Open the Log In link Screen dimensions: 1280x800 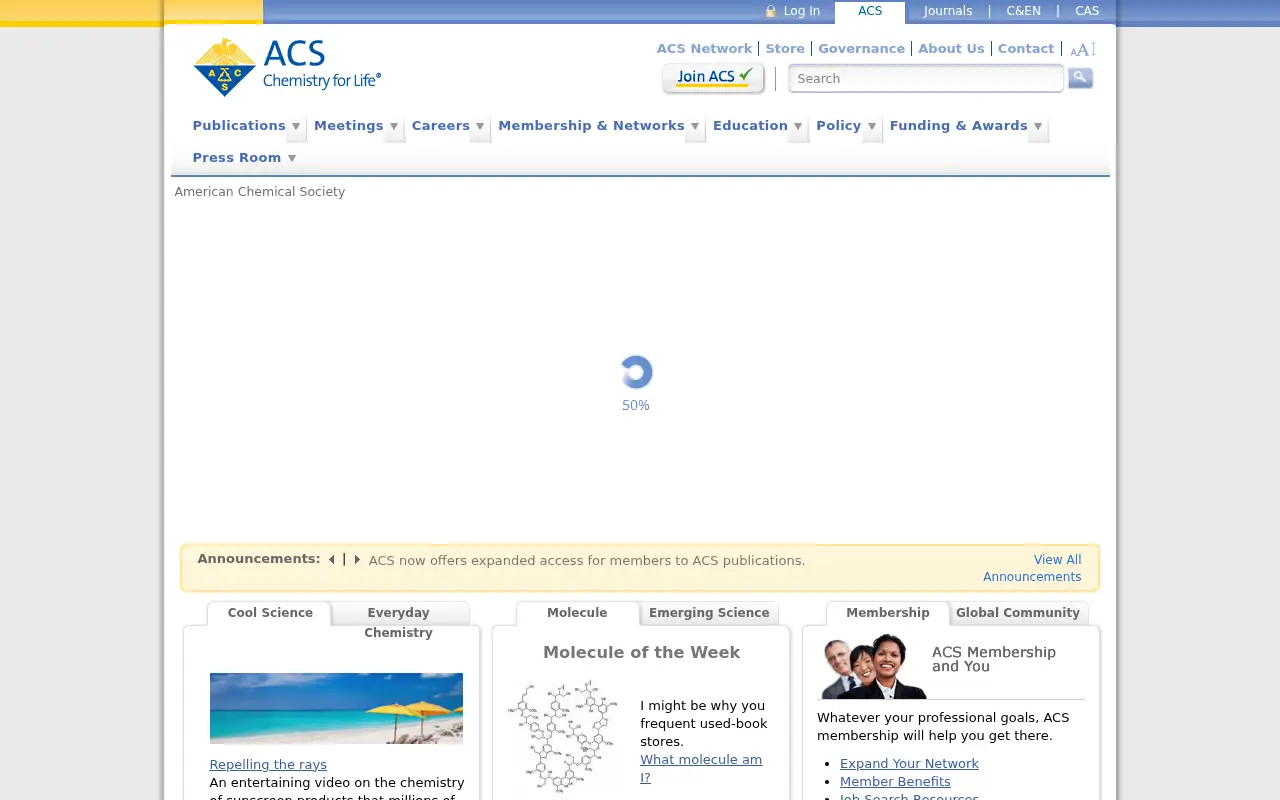pyautogui.click(x=802, y=11)
